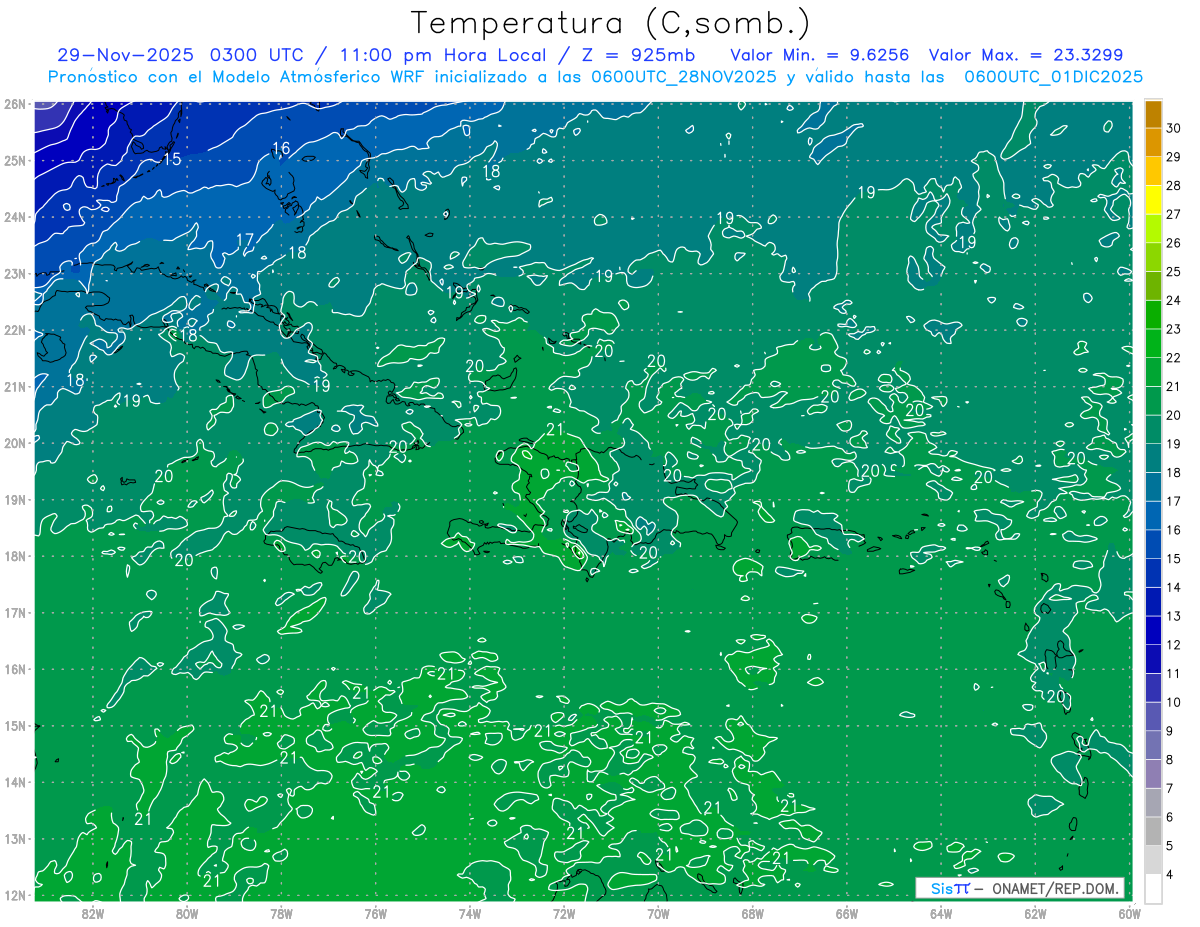This screenshot has height=927, width=1200.
Task: Click the "11:00 pm Hora Local" text
Action: [x=442, y=55]
